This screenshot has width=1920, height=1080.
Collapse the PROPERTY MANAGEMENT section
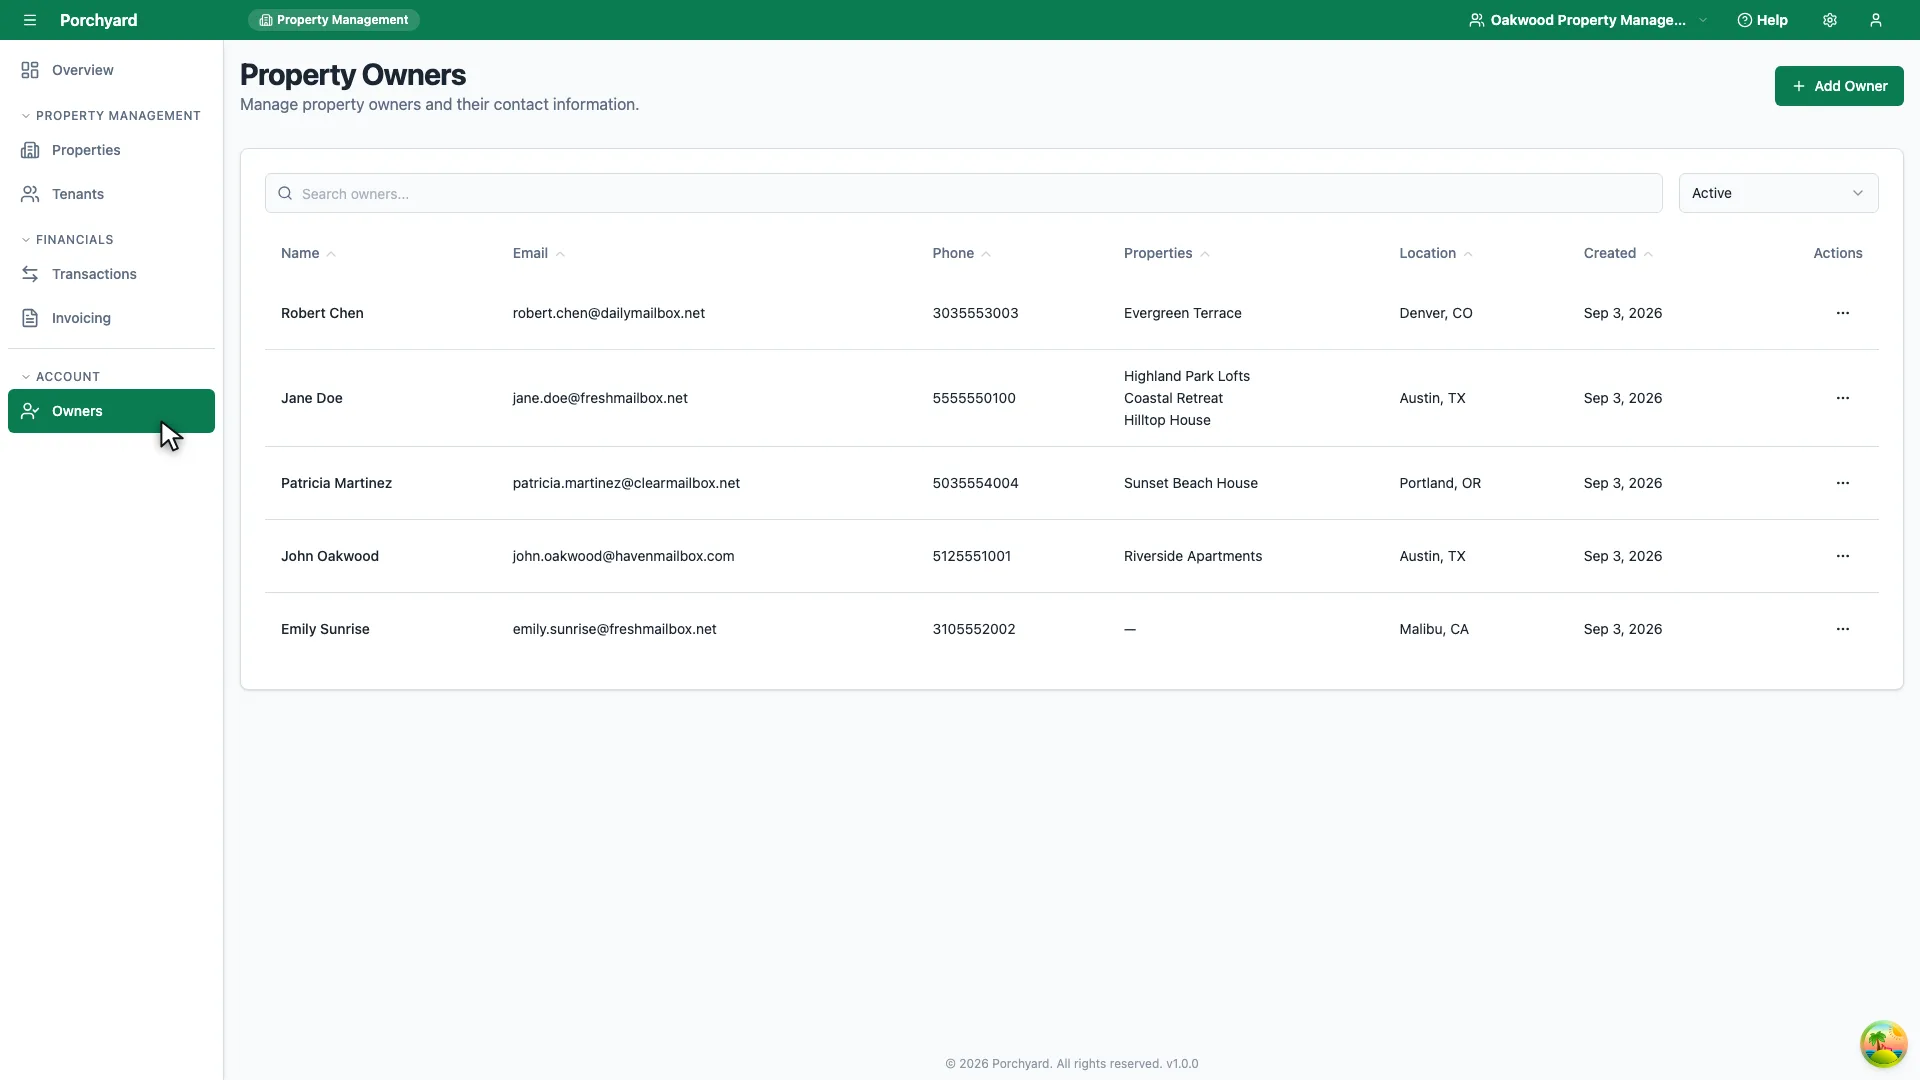pyautogui.click(x=111, y=116)
